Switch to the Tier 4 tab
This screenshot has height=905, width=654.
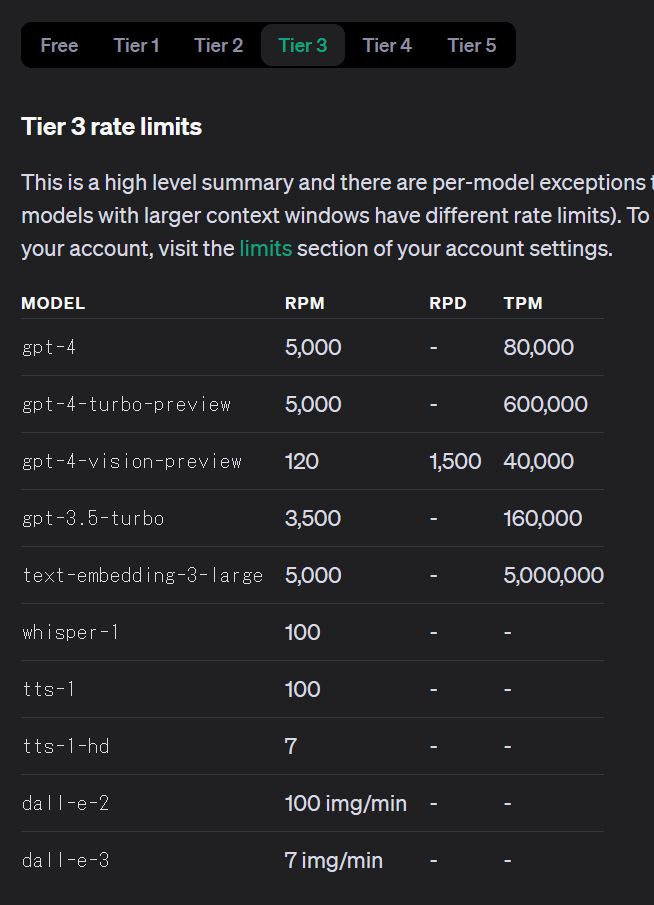pyautogui.click(x=387, y=46)
